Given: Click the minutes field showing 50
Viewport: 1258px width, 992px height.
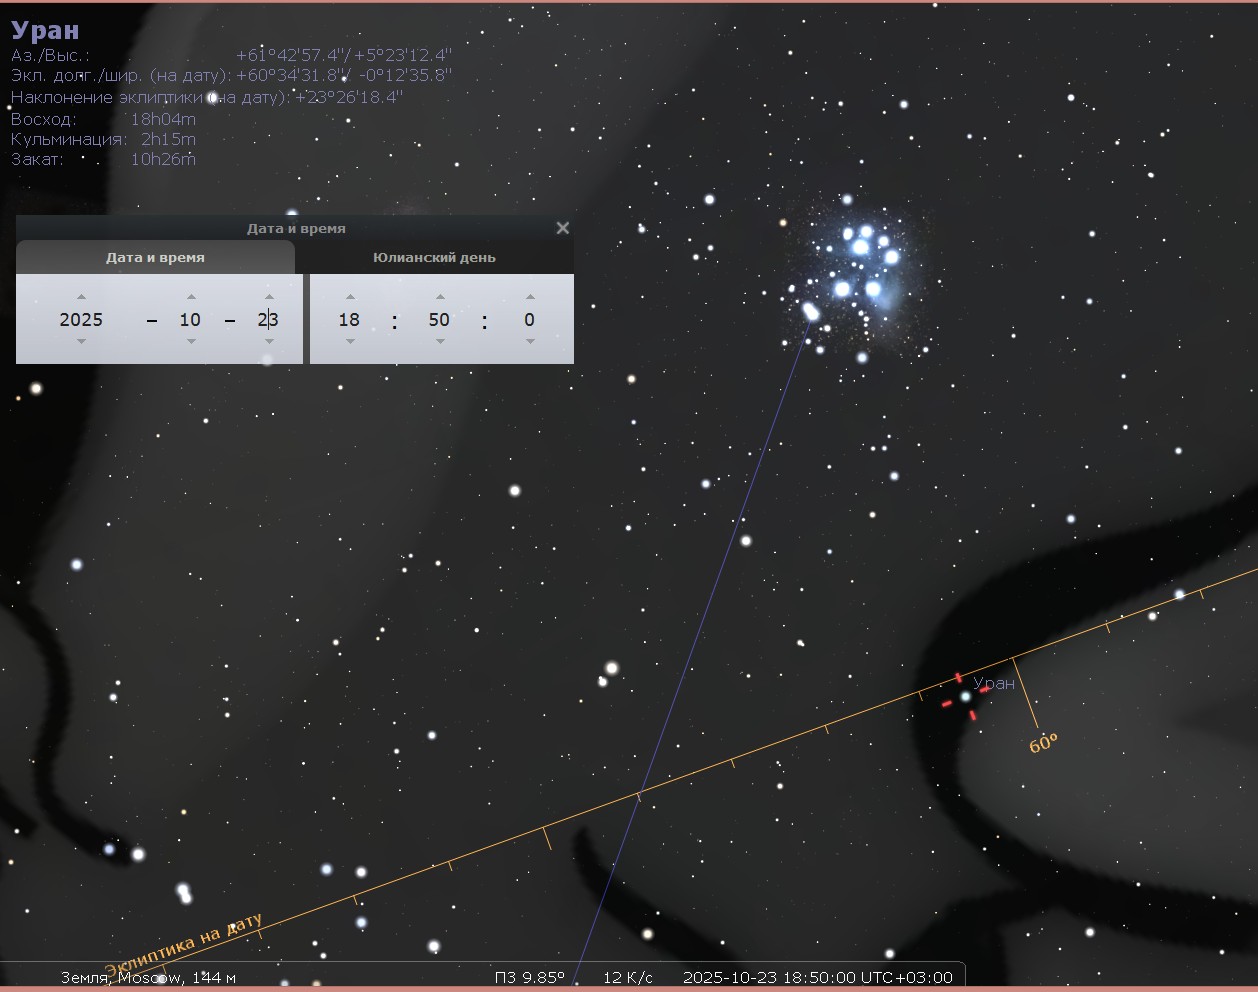Looking at the screenshot, I should tap(439, 320).
